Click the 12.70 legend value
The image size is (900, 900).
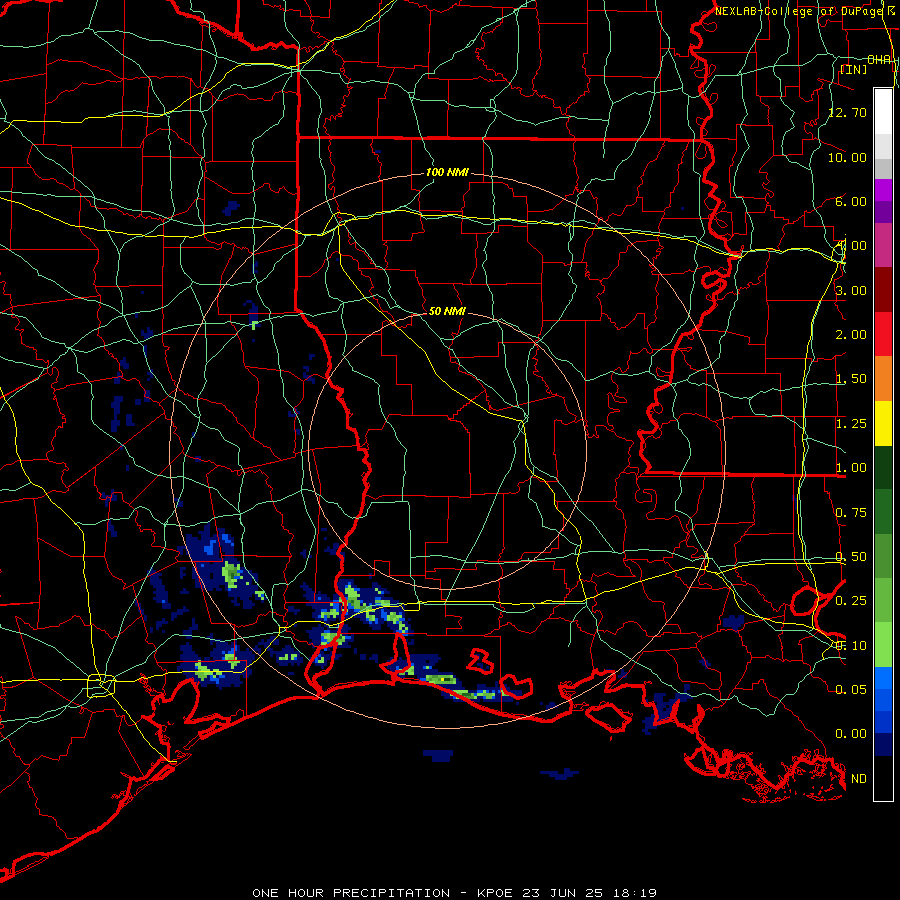pyautogui.click(x=848, y=112)
